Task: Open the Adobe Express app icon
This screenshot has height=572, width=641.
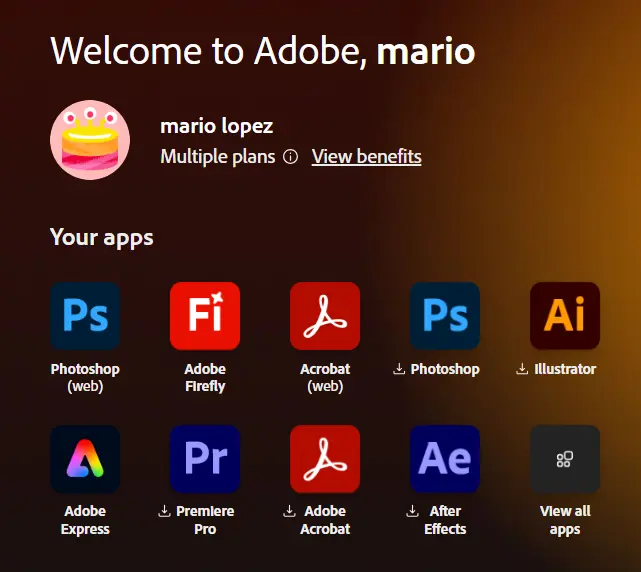Action: point(85,459)
